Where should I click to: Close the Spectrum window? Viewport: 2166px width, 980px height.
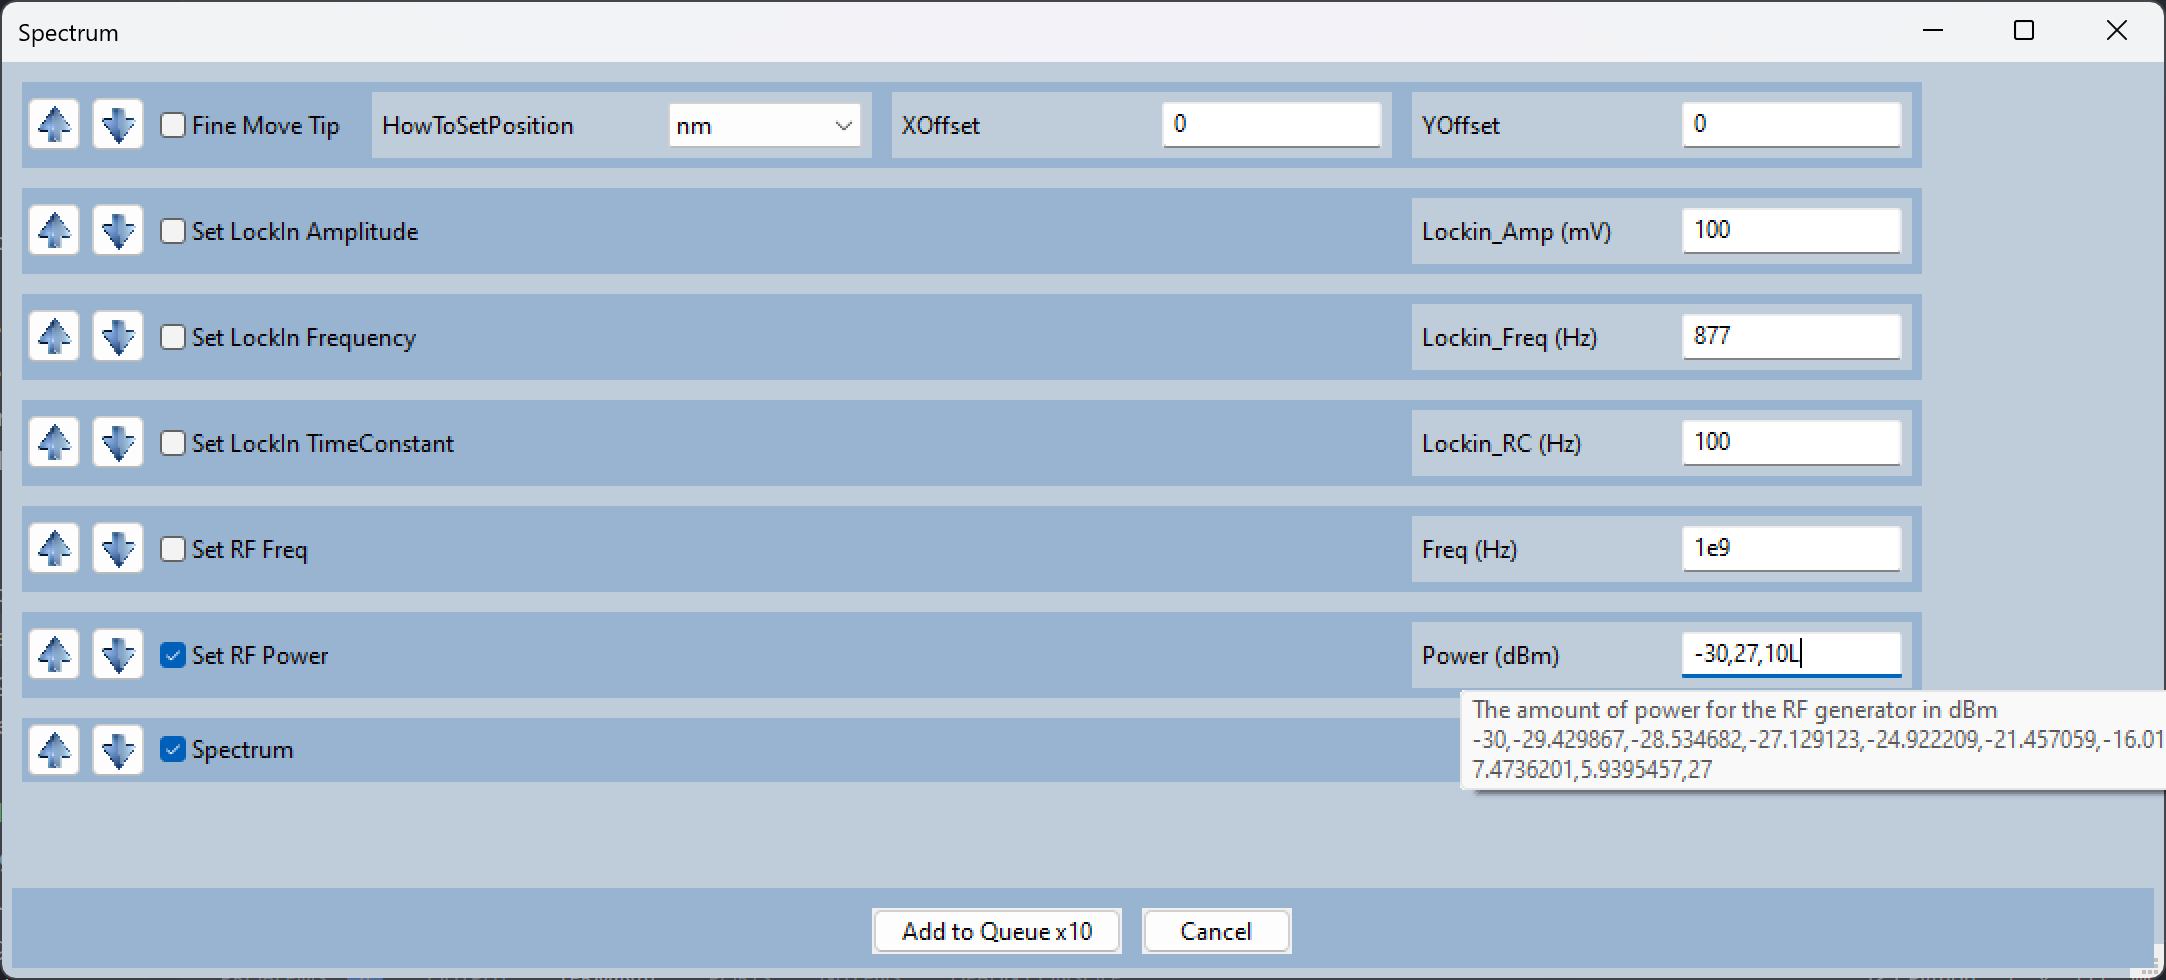[2116, 31]
